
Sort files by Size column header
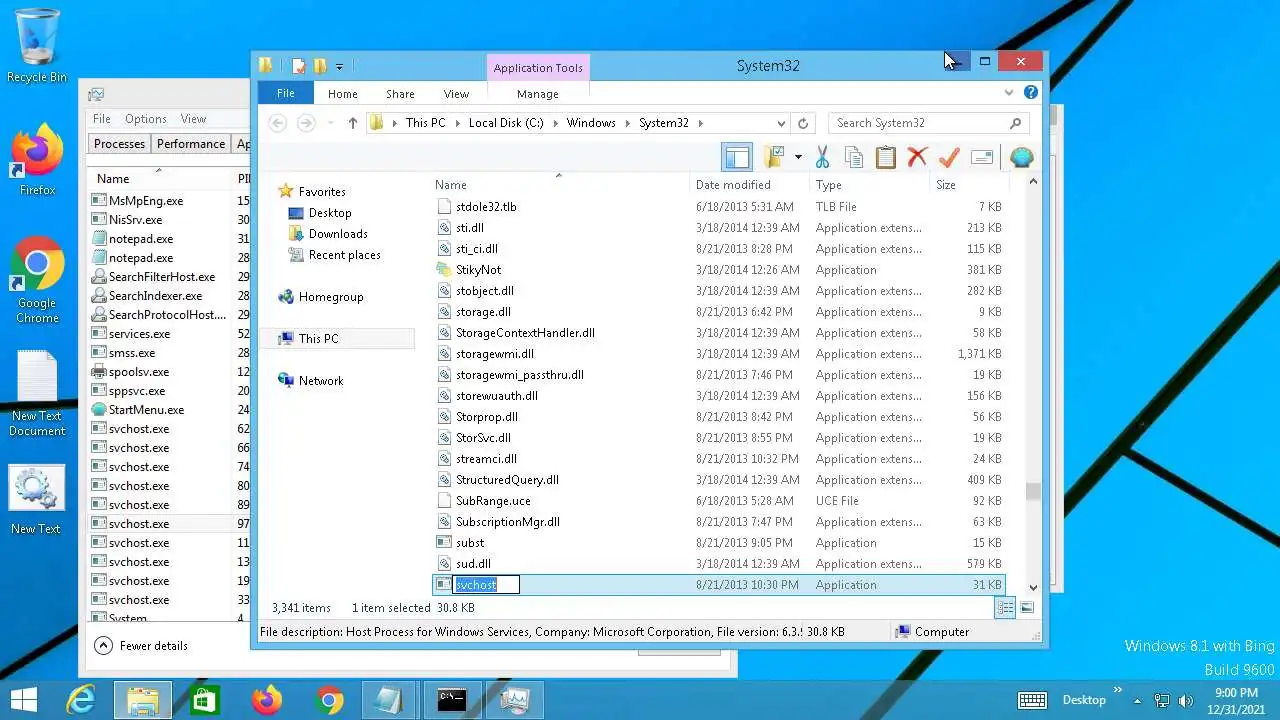coord(946,185)
